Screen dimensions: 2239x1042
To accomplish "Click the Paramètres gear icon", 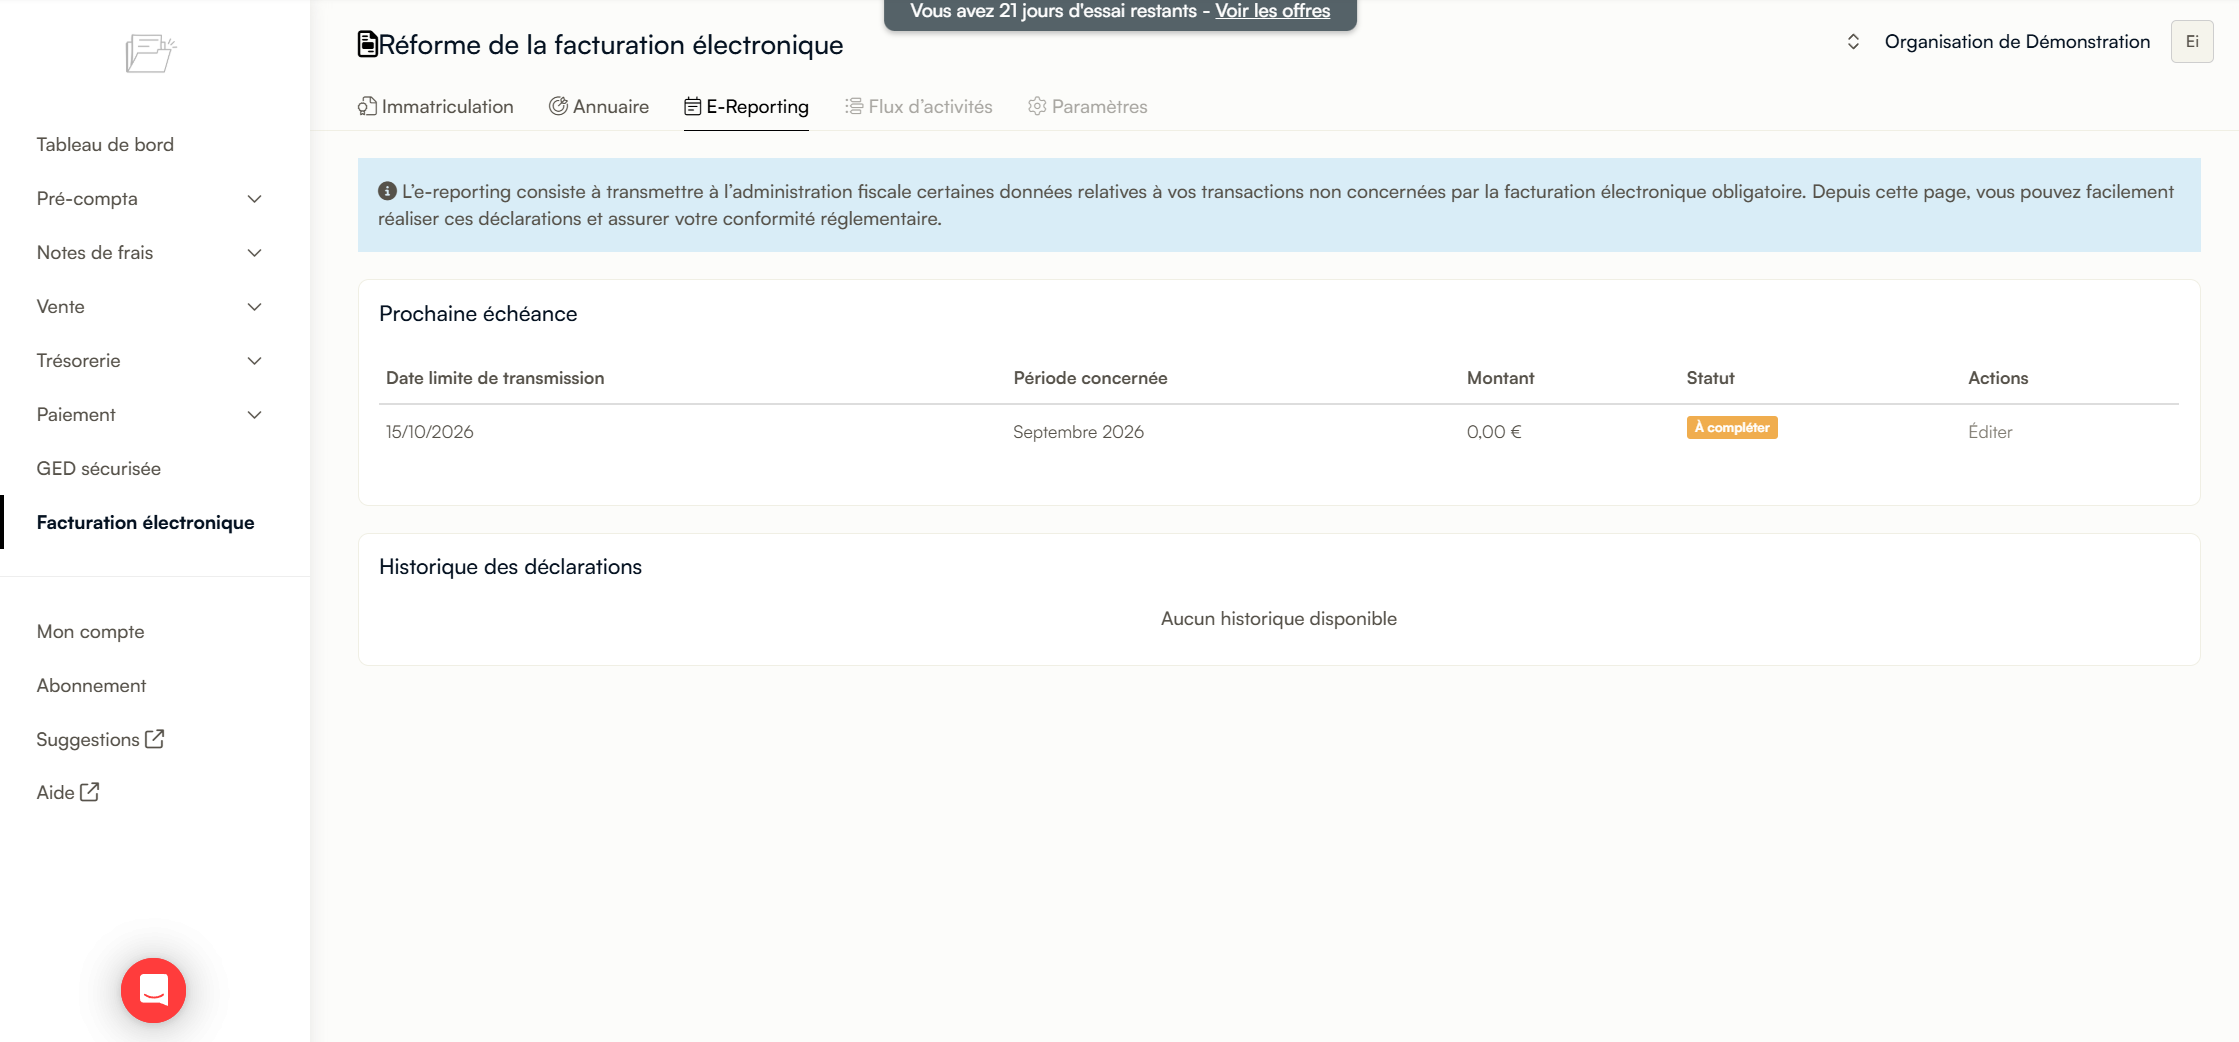I will click(1037, 106).
